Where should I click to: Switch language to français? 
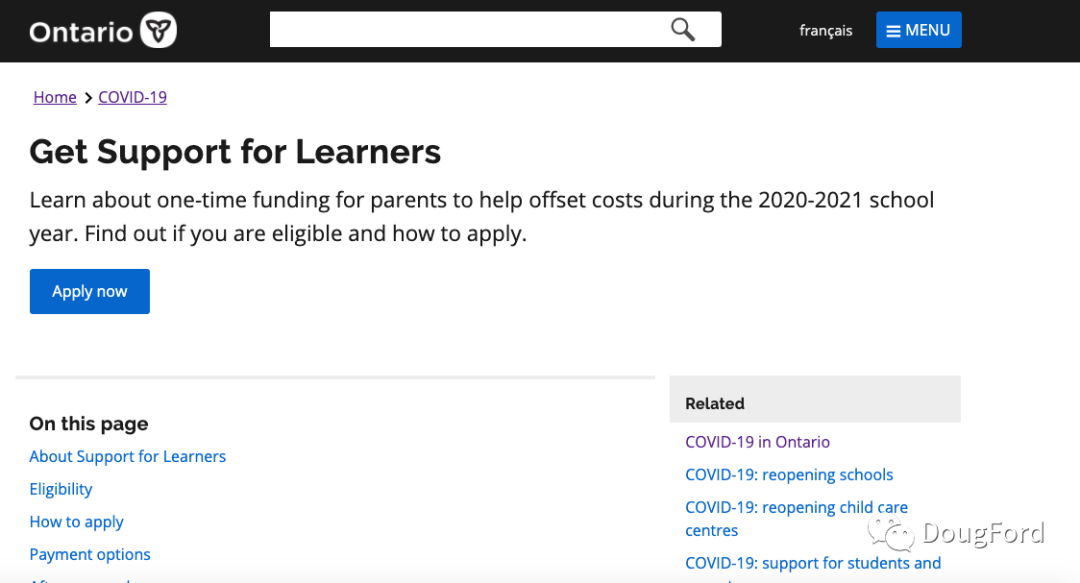[826, 31]
